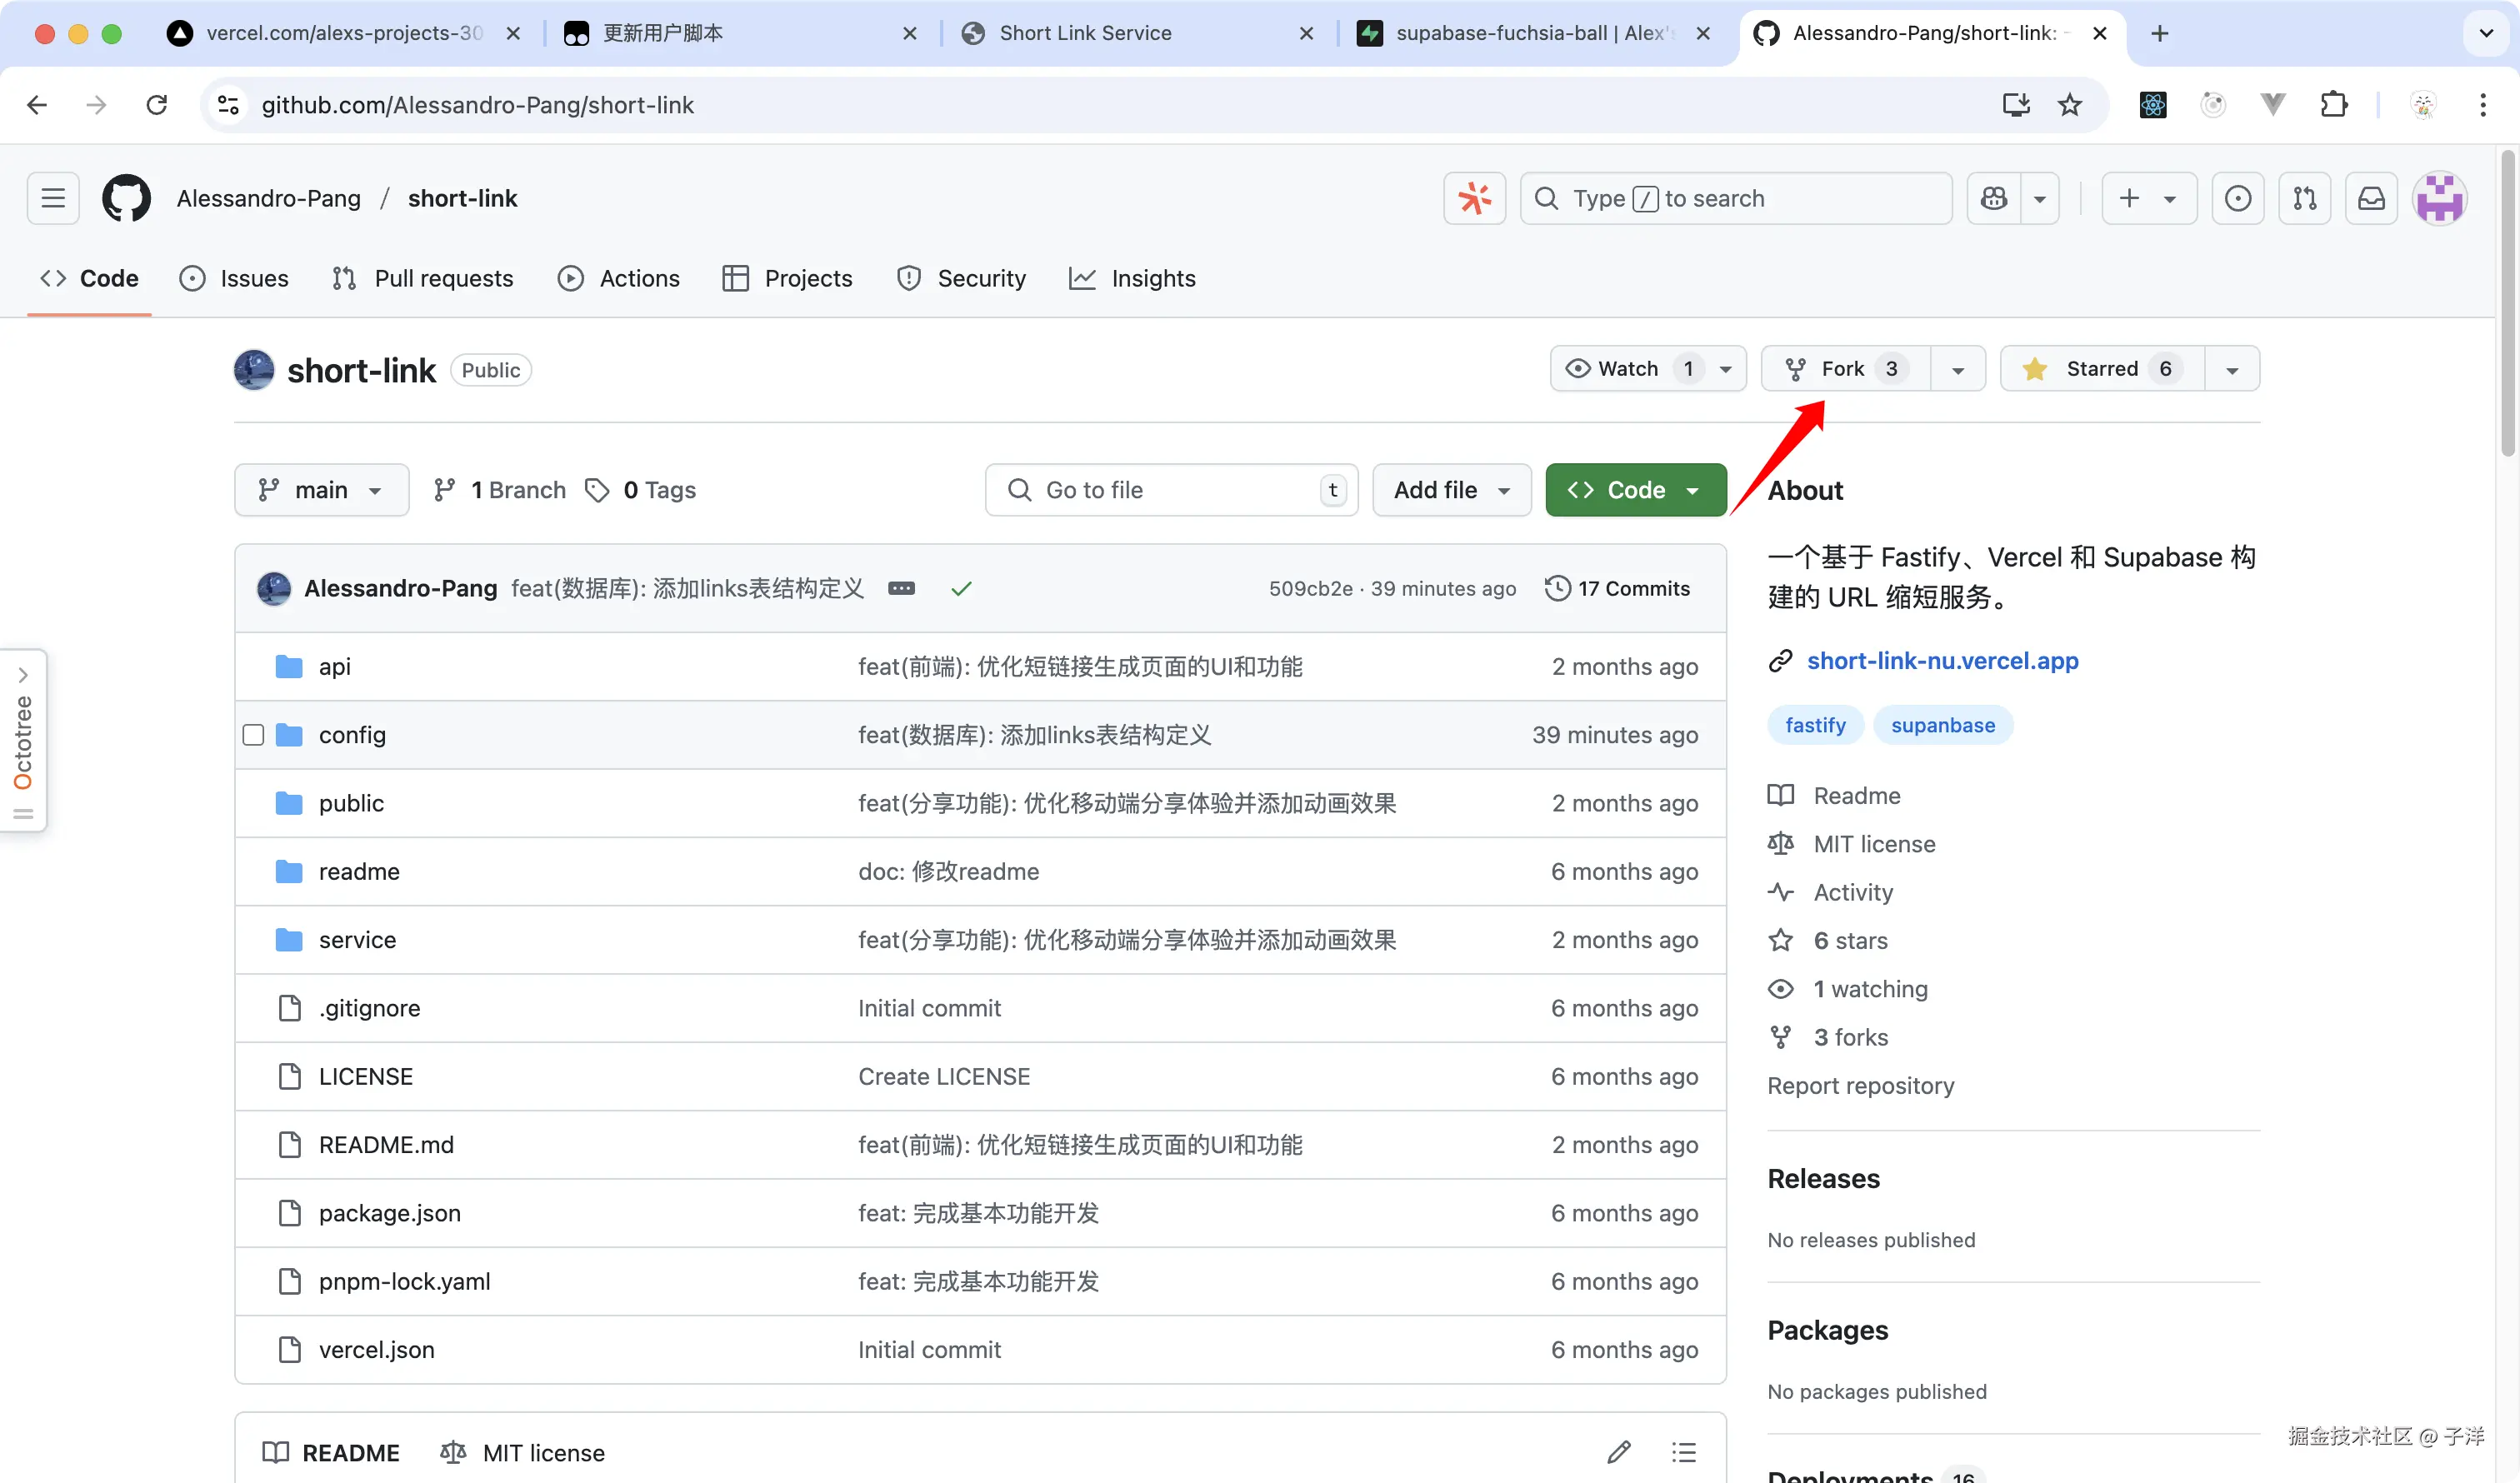View the 17 Commits history
Screen dimensions: 2520x1483
[x=1618, y=588]
